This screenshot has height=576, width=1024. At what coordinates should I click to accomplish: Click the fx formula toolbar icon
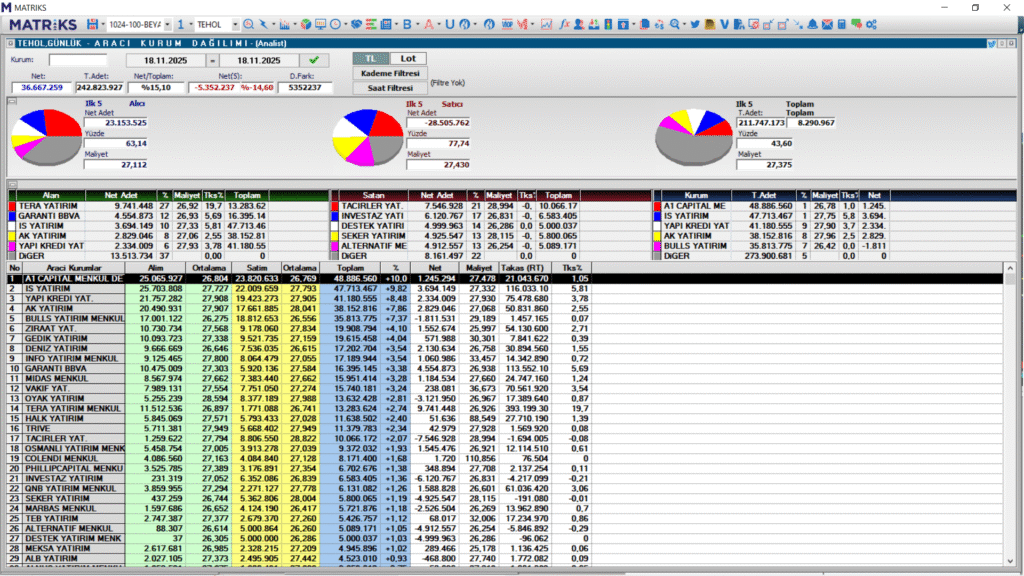[x=565, y=24]
